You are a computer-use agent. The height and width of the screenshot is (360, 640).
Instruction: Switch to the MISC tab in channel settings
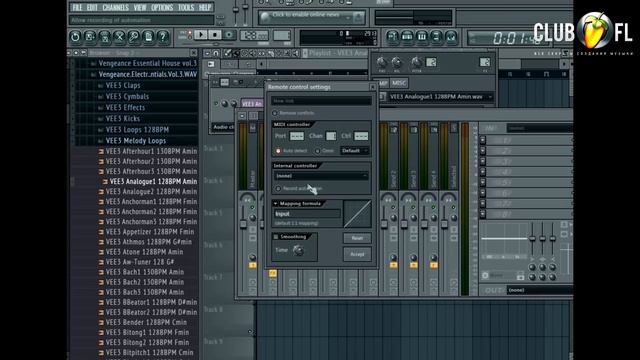tap(399, 83)
